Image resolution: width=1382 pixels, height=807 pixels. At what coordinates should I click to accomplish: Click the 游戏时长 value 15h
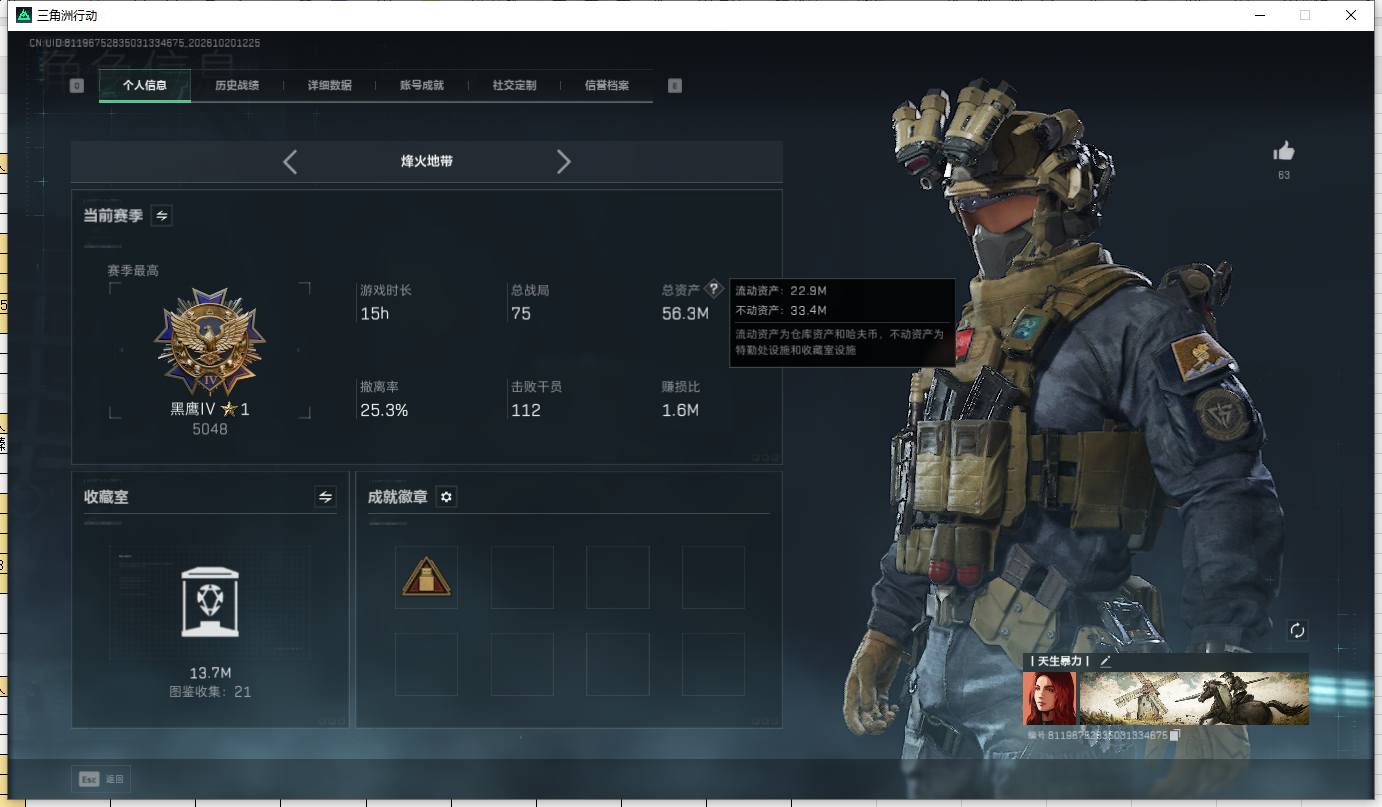coord(375,313)
